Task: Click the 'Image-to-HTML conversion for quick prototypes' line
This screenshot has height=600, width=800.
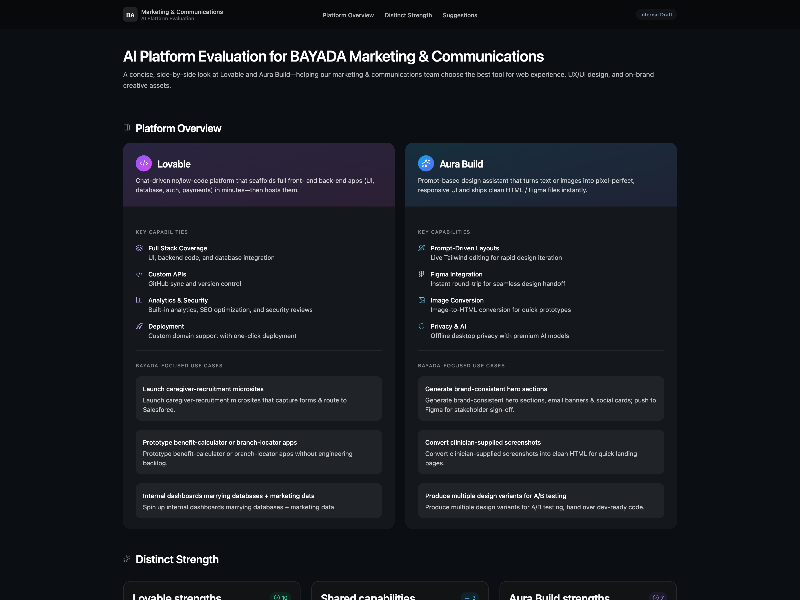Action: (x=501, y=310)
